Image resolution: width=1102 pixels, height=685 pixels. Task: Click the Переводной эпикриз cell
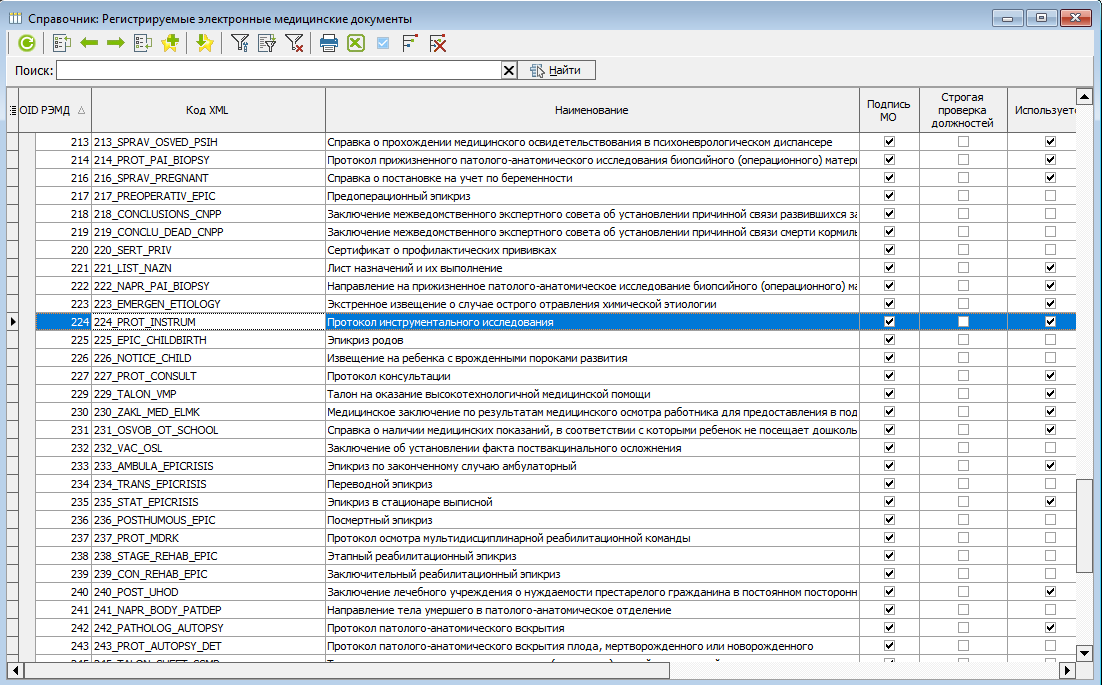coord(592,483)
